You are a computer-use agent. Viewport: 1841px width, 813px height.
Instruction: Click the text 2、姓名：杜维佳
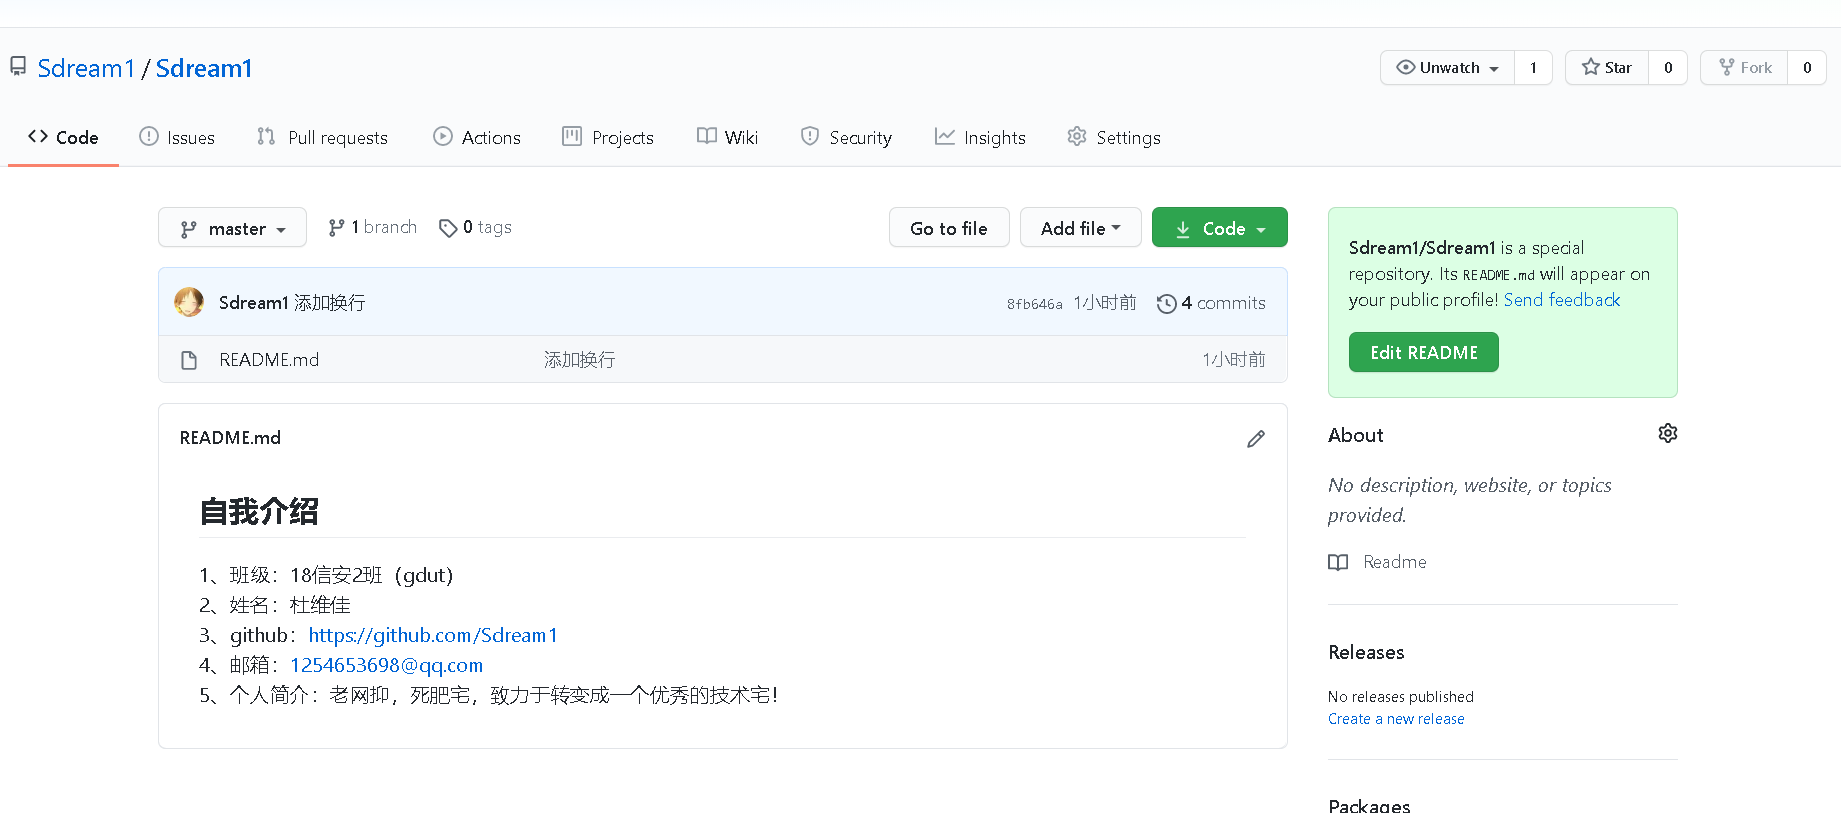pos(275,605)
